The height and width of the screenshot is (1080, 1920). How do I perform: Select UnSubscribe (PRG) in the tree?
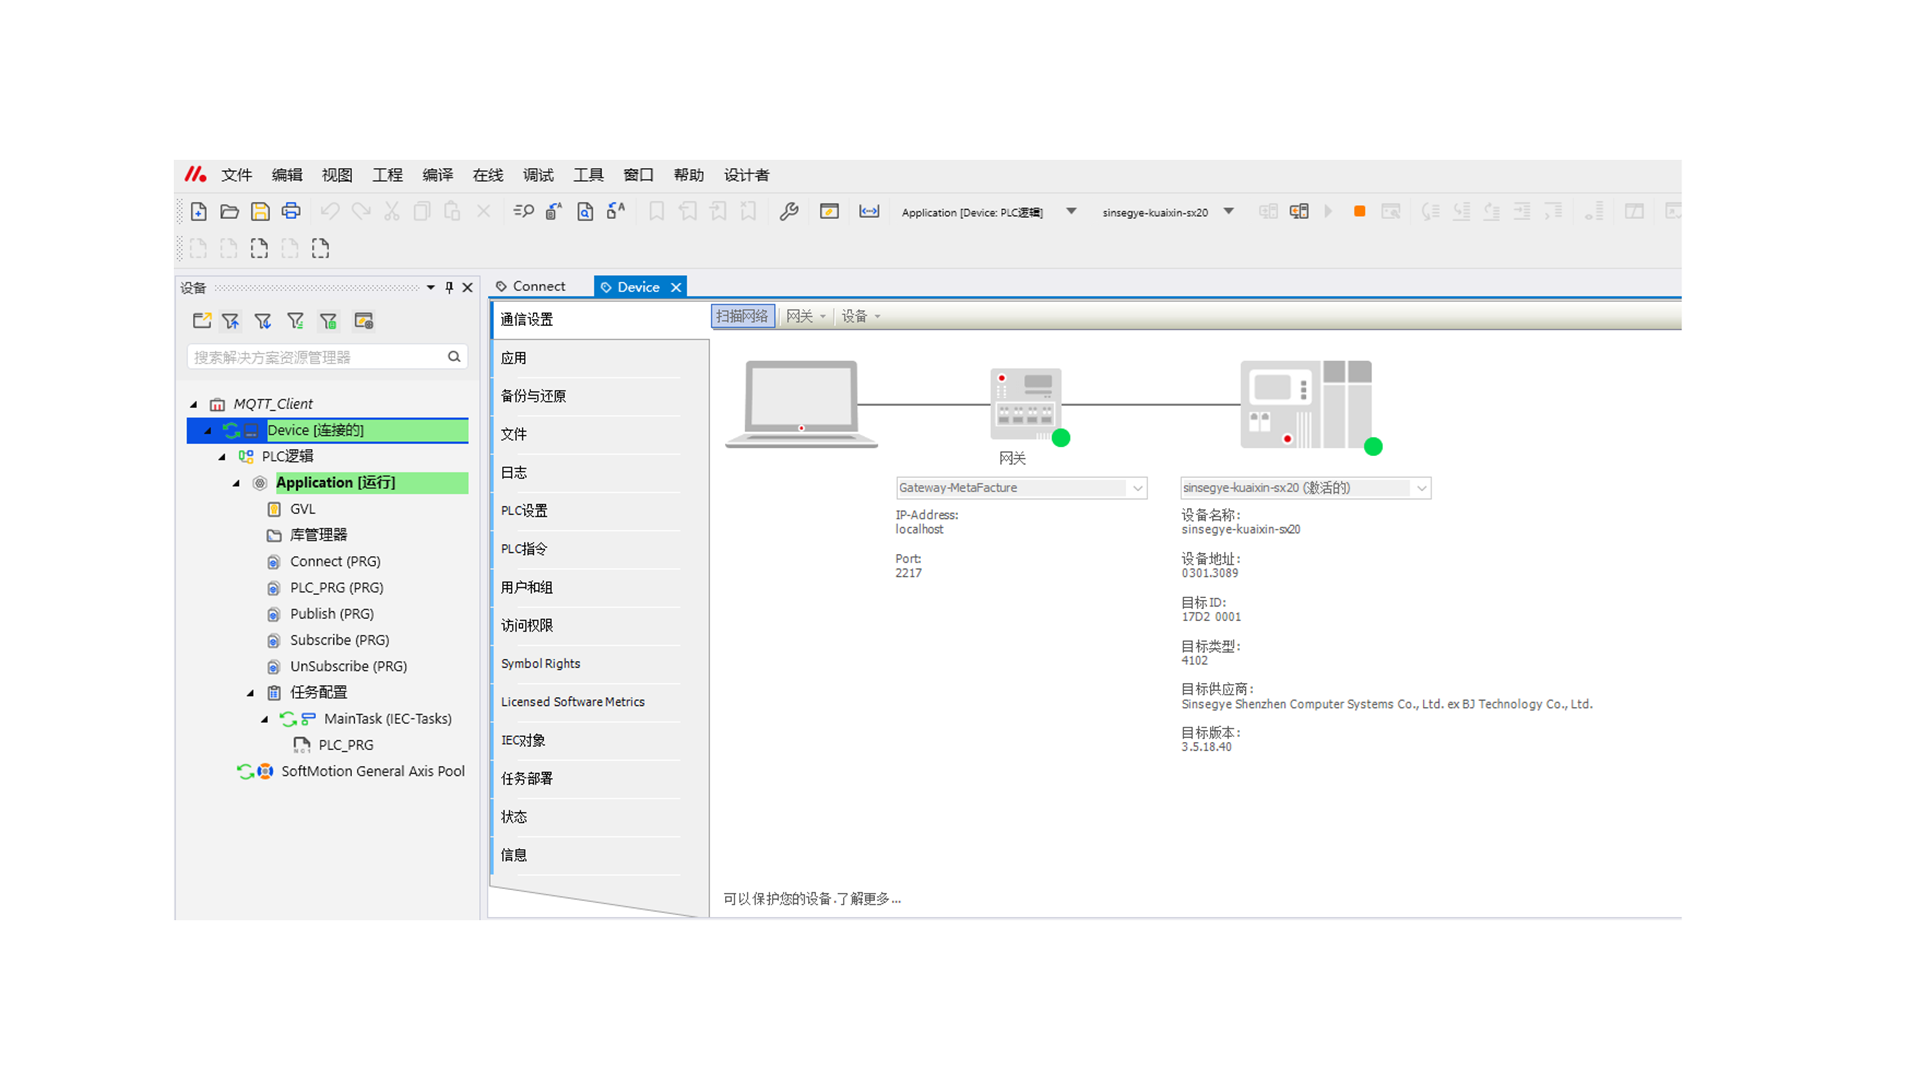(348, 666)
